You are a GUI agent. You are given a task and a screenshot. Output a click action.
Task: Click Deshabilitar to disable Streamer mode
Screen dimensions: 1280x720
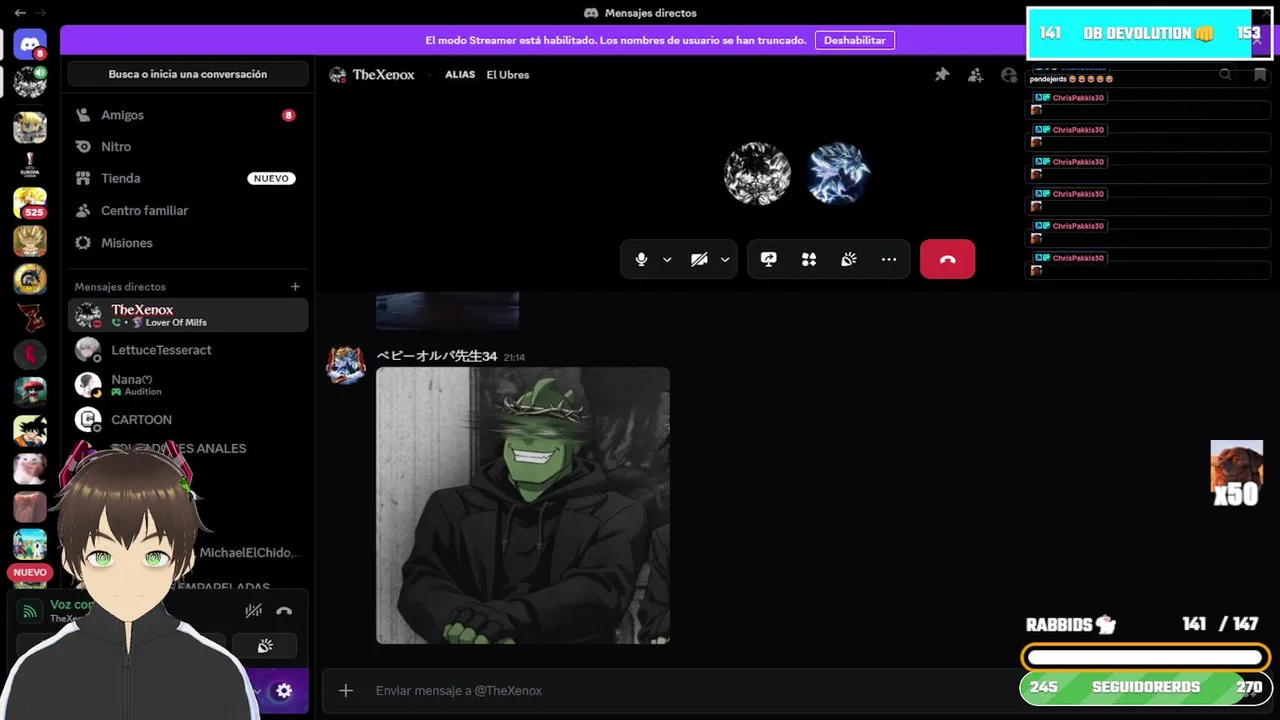tap(855, 40)
